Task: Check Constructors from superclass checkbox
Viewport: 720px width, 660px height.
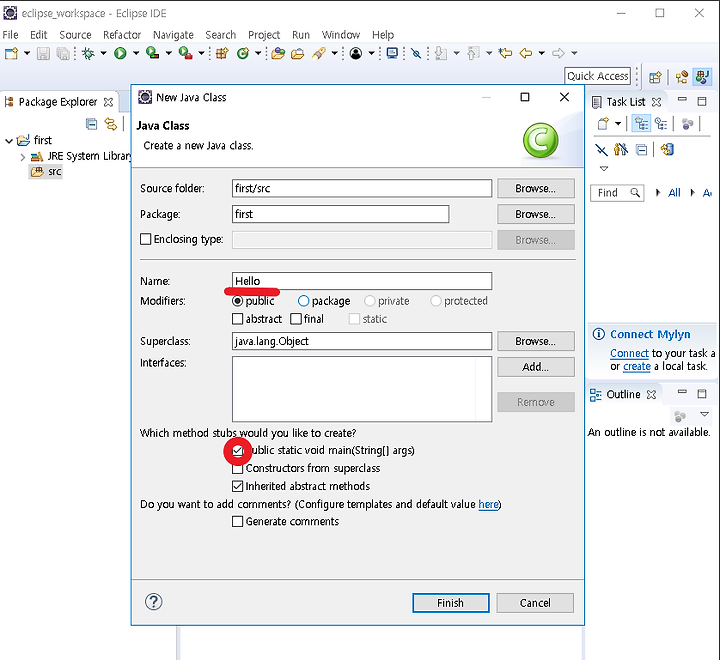Action: point(237,469)
